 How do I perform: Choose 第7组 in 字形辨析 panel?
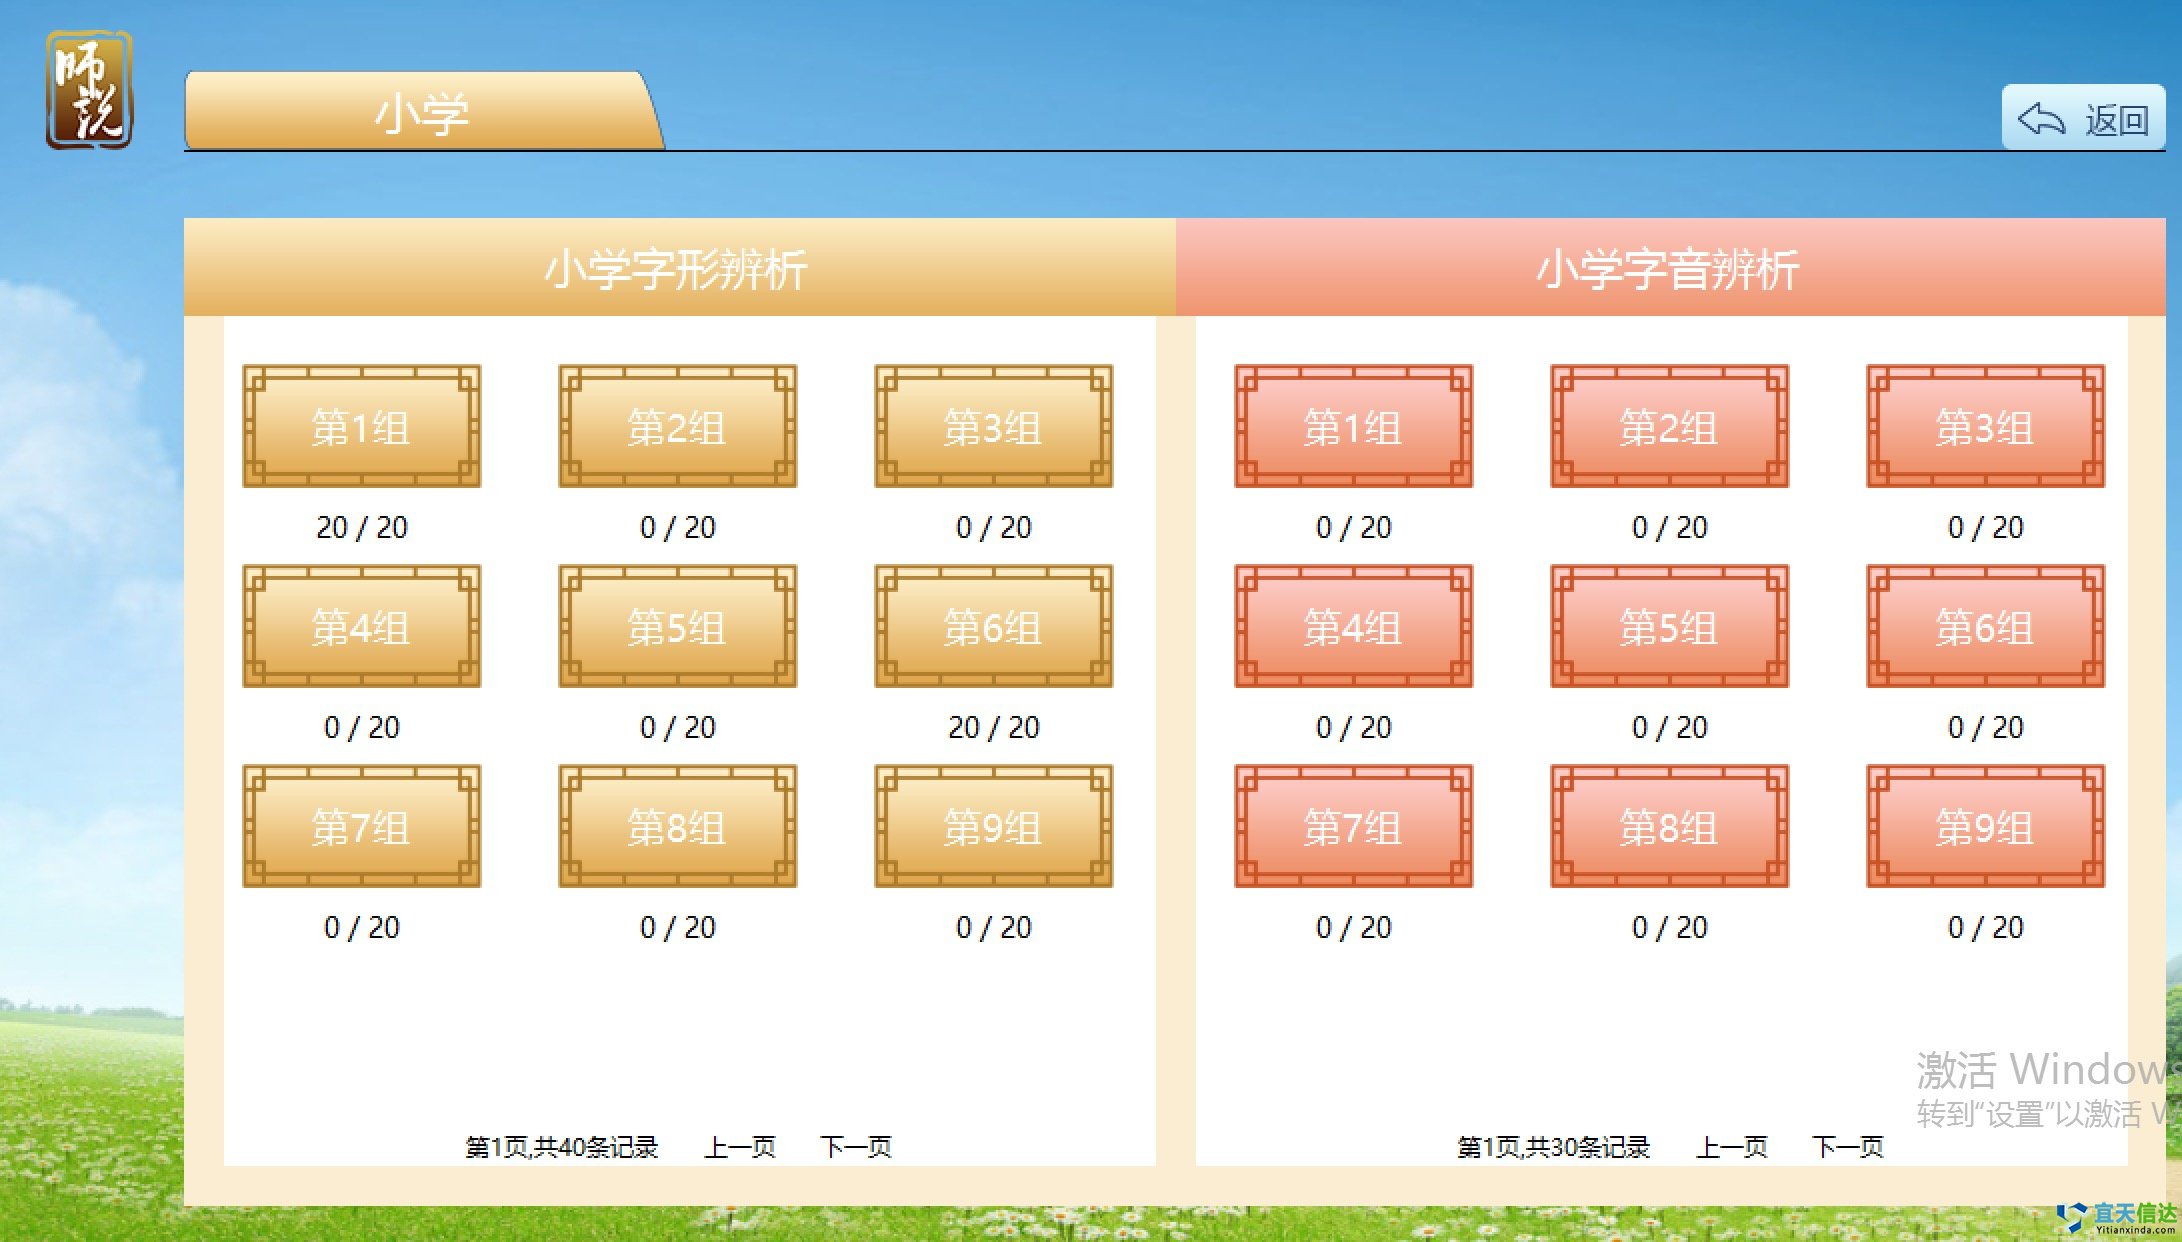[x=362, y=827]
